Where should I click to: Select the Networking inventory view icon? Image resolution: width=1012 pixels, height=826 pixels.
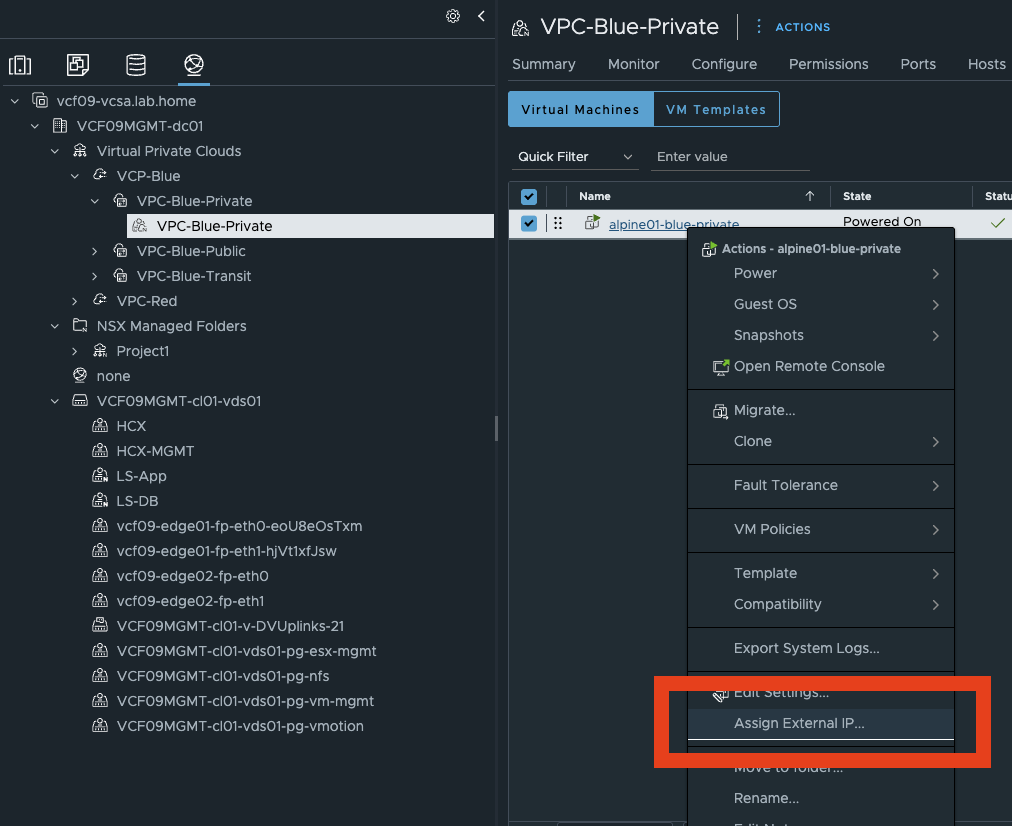click(194, 66)
